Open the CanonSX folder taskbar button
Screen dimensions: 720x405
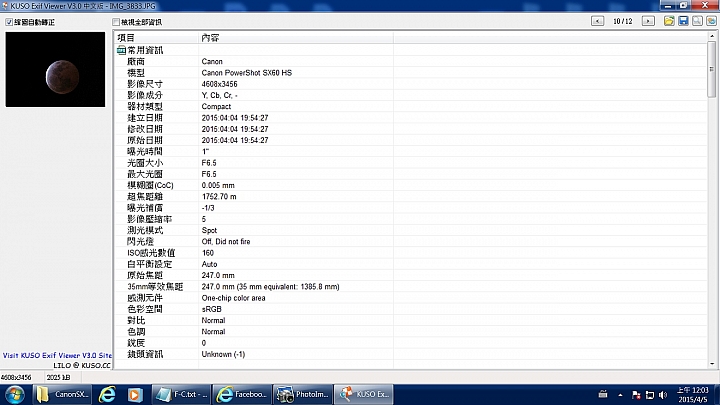[63, 394]
